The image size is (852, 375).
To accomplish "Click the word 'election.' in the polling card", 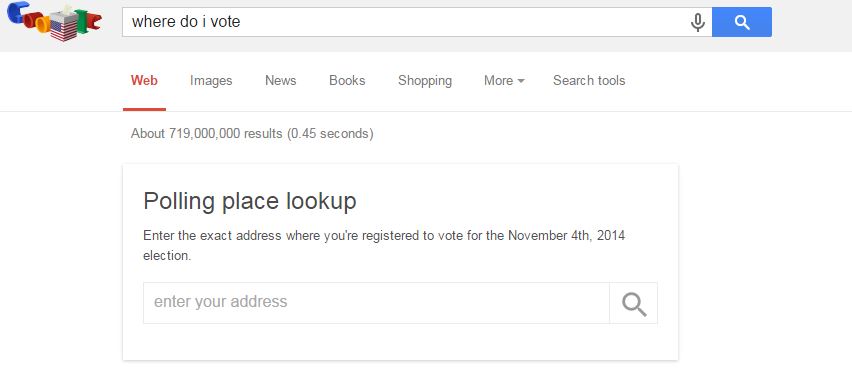I will pos(167,255).
